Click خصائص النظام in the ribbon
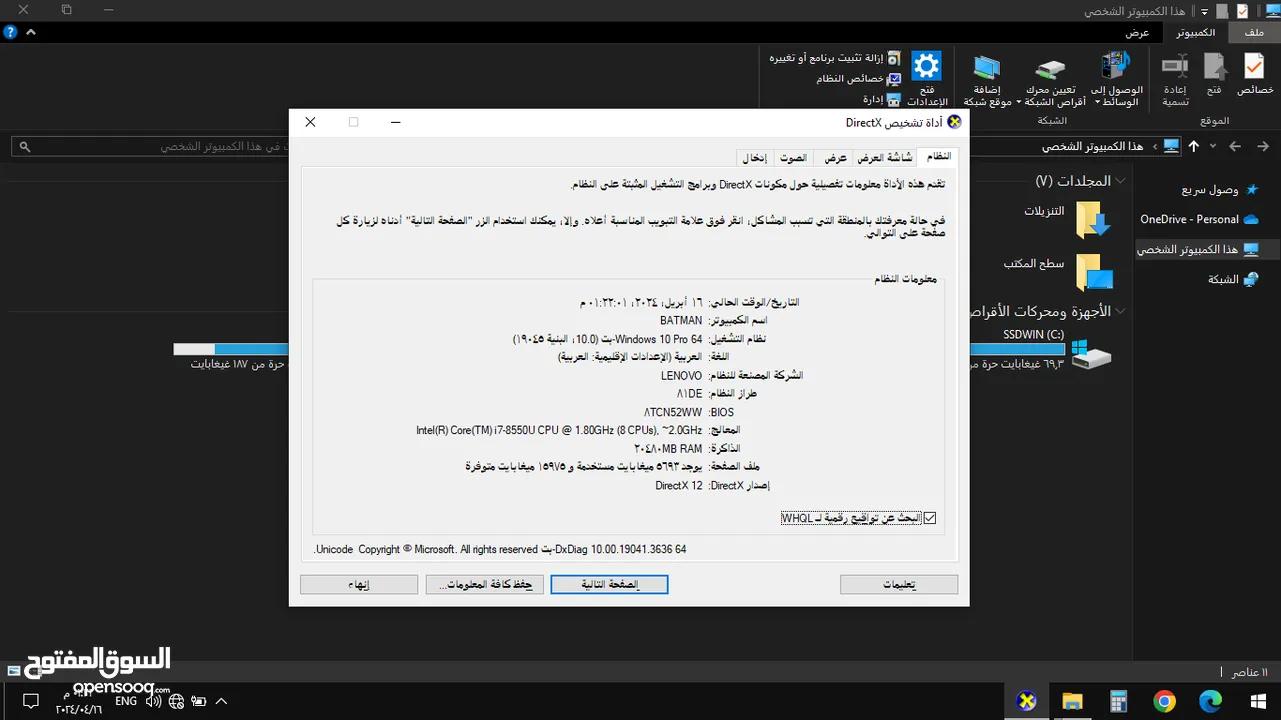The image size is (1281, 720). tap(859, 78)
